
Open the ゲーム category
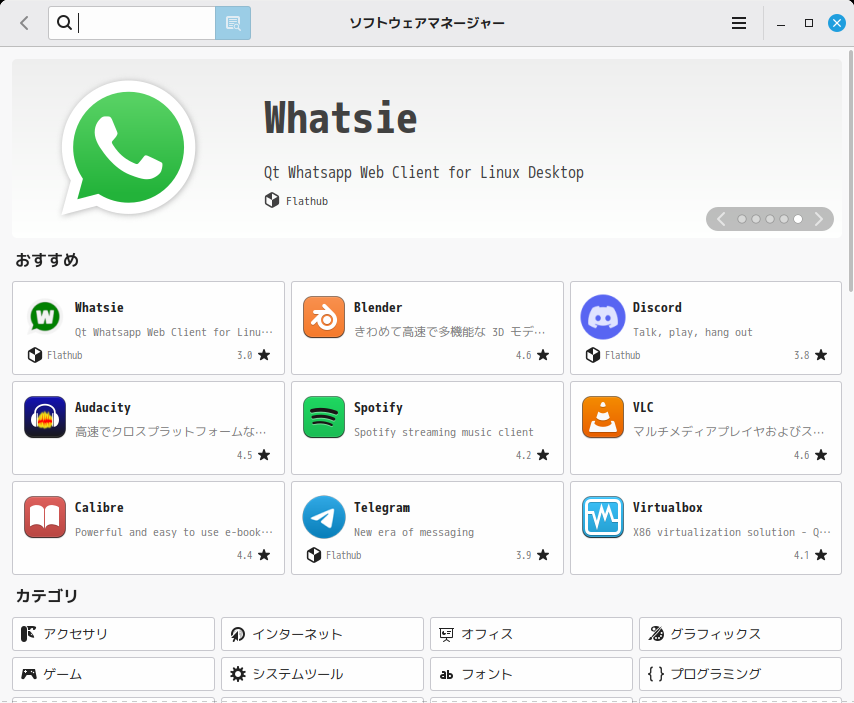[x=113, y=674]
